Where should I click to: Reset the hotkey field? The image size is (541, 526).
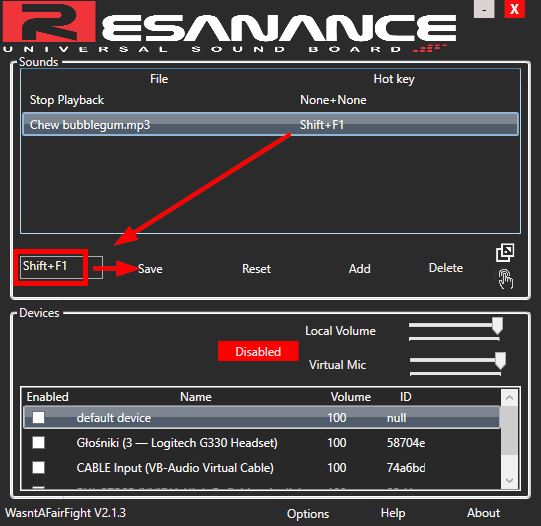(256, 268)
